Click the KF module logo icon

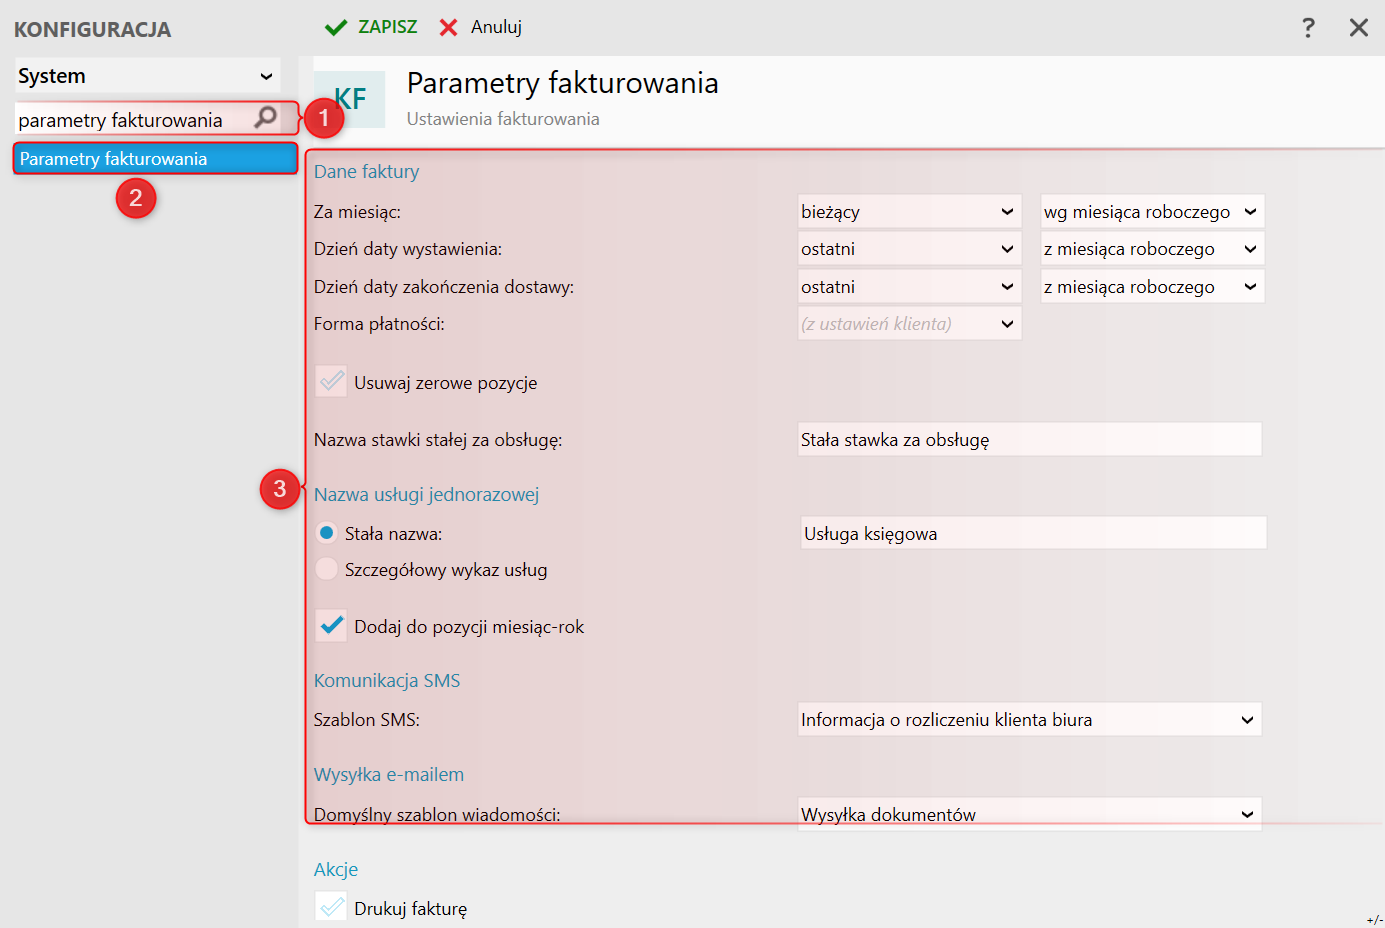pos(350,99)
